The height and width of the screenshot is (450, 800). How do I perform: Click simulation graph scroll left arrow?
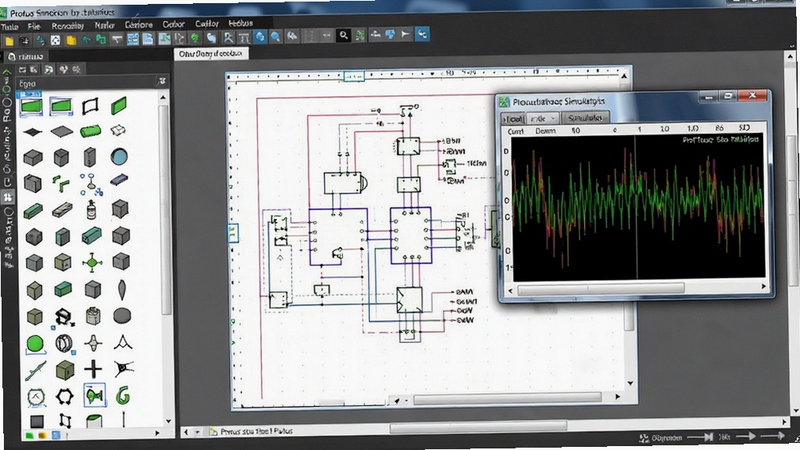click(510, 291)
